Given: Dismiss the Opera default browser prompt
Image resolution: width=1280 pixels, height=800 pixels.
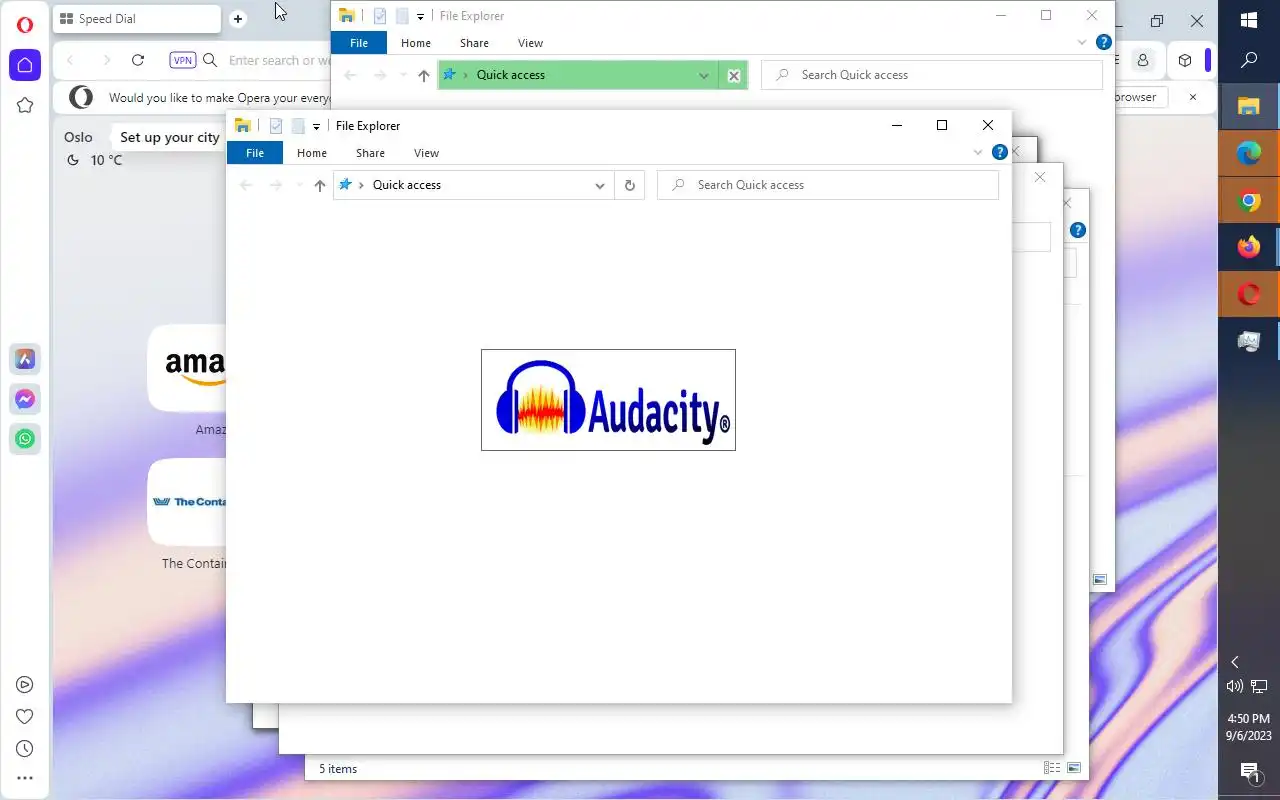Looking at the screenshot, I should tap(1193, 97).
